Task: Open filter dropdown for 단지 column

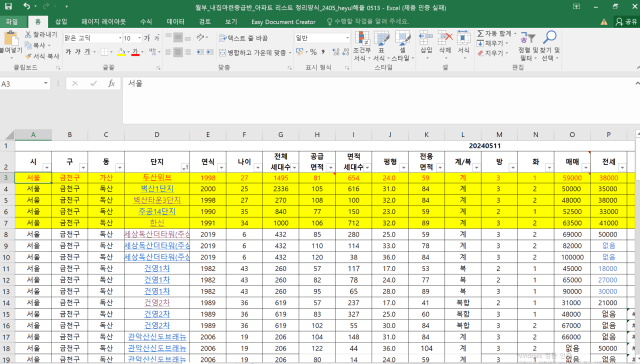Action: [x=185, y=167]
